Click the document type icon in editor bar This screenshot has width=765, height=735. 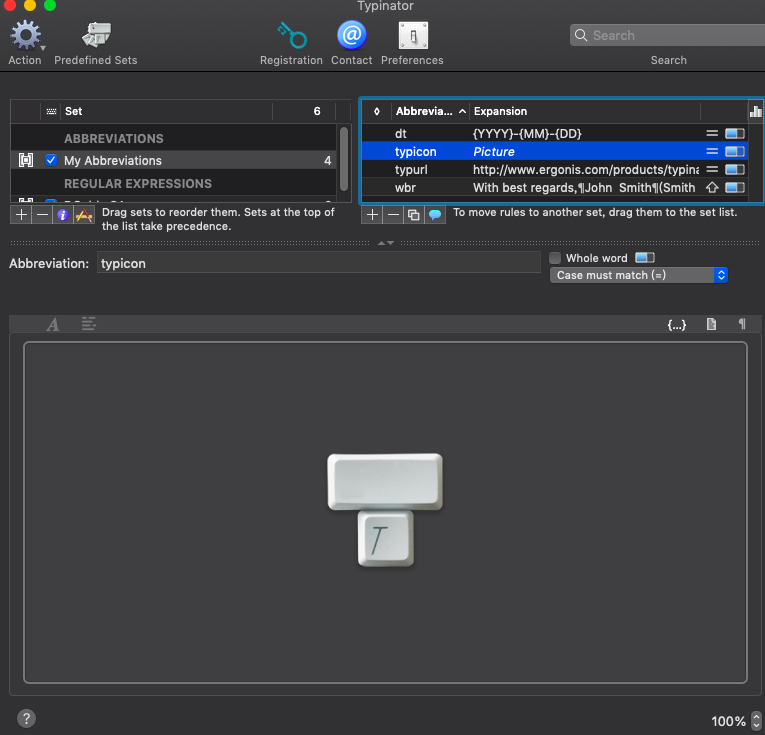pos(711,324)
